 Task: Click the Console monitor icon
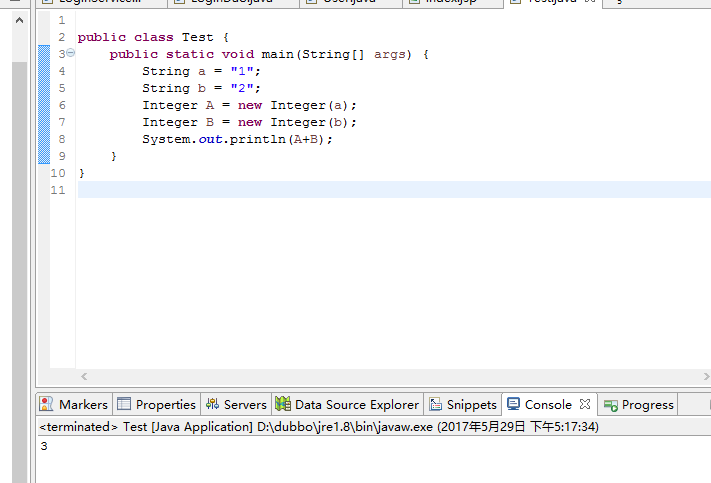point(513,405)
